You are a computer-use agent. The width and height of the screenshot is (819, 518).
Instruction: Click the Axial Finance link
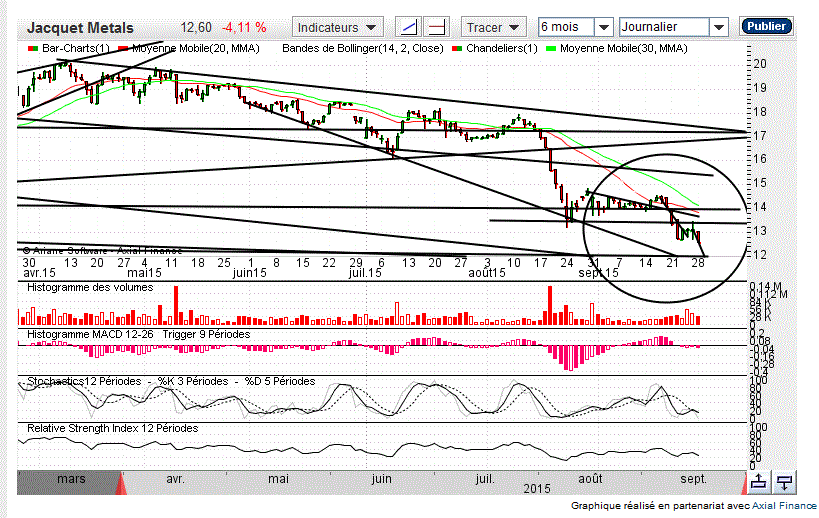click(784, 505)
